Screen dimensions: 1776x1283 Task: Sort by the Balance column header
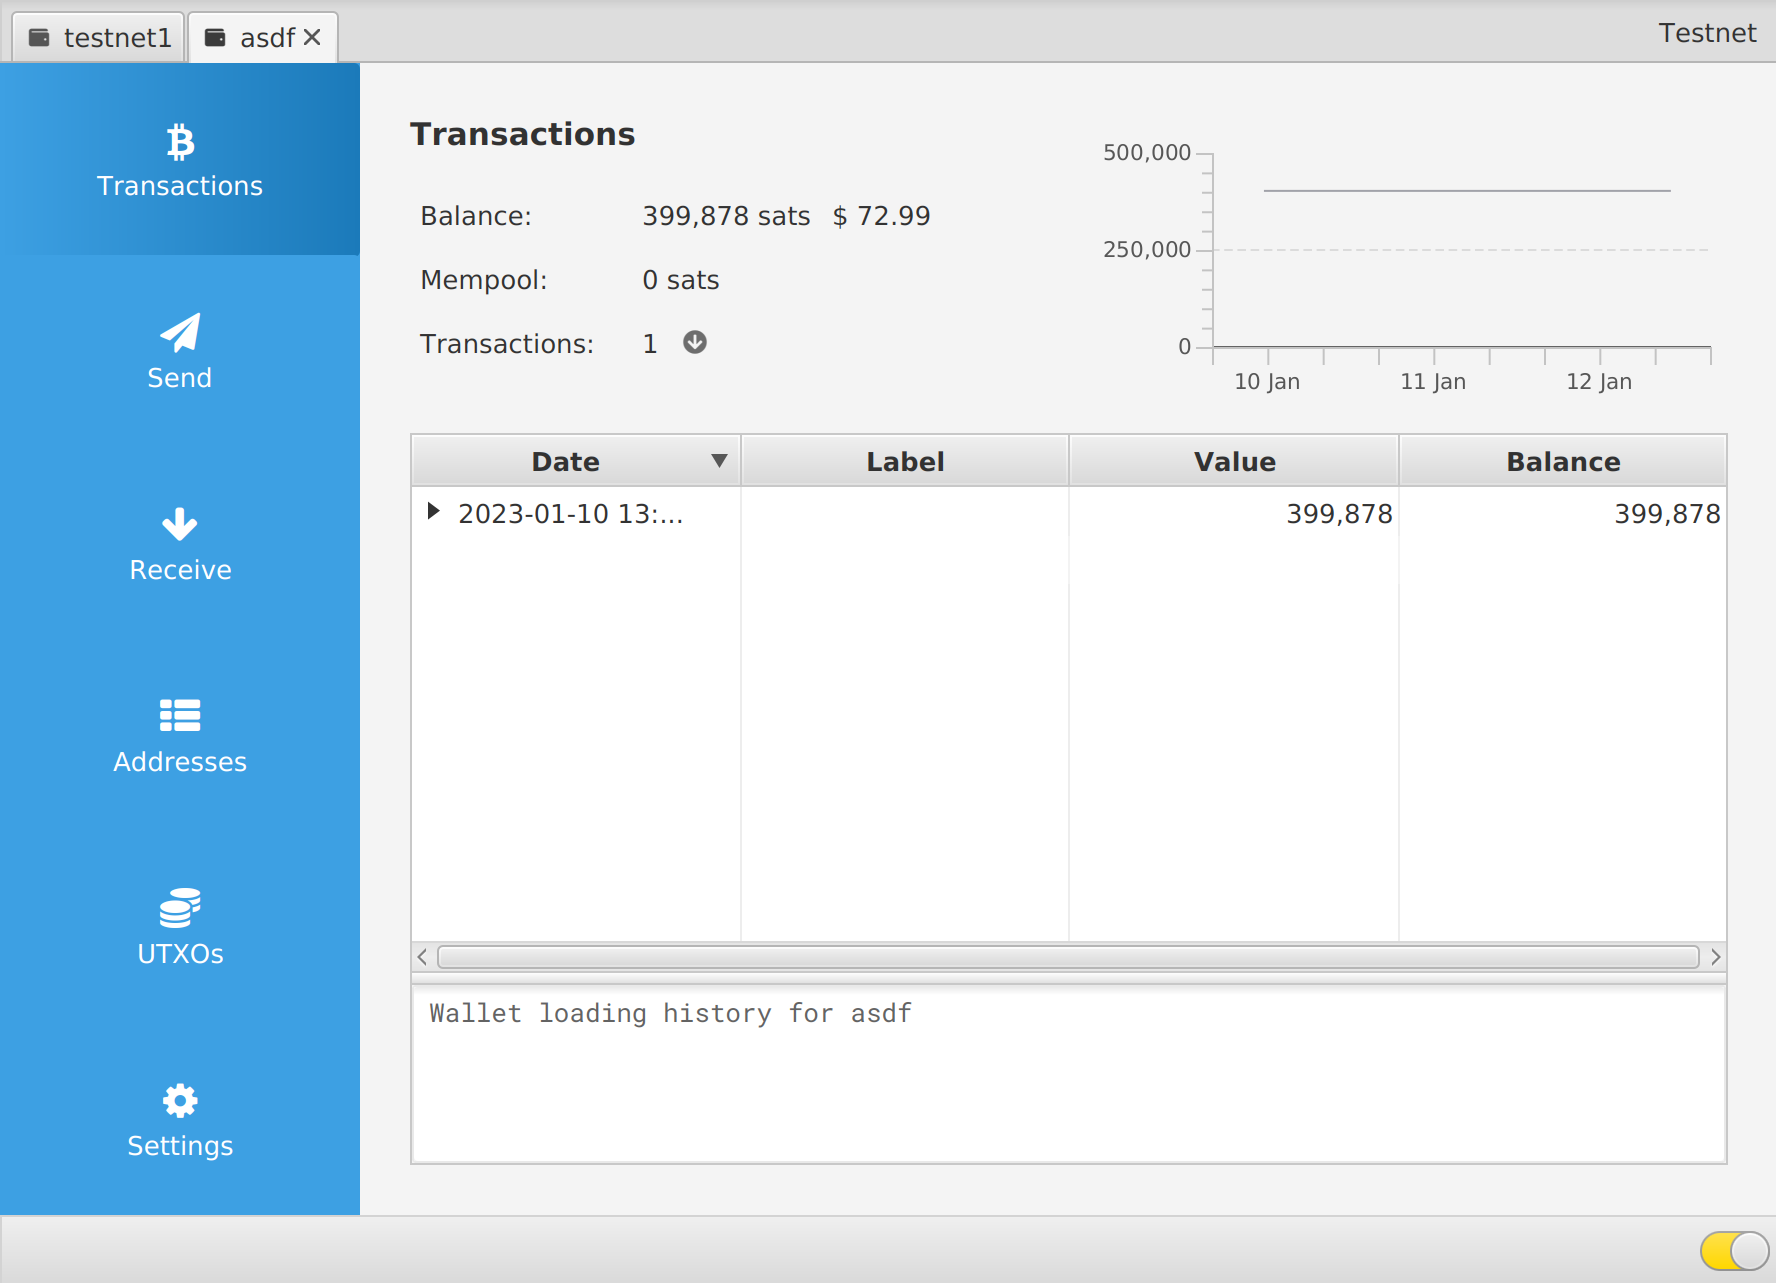pos(1562,461)
